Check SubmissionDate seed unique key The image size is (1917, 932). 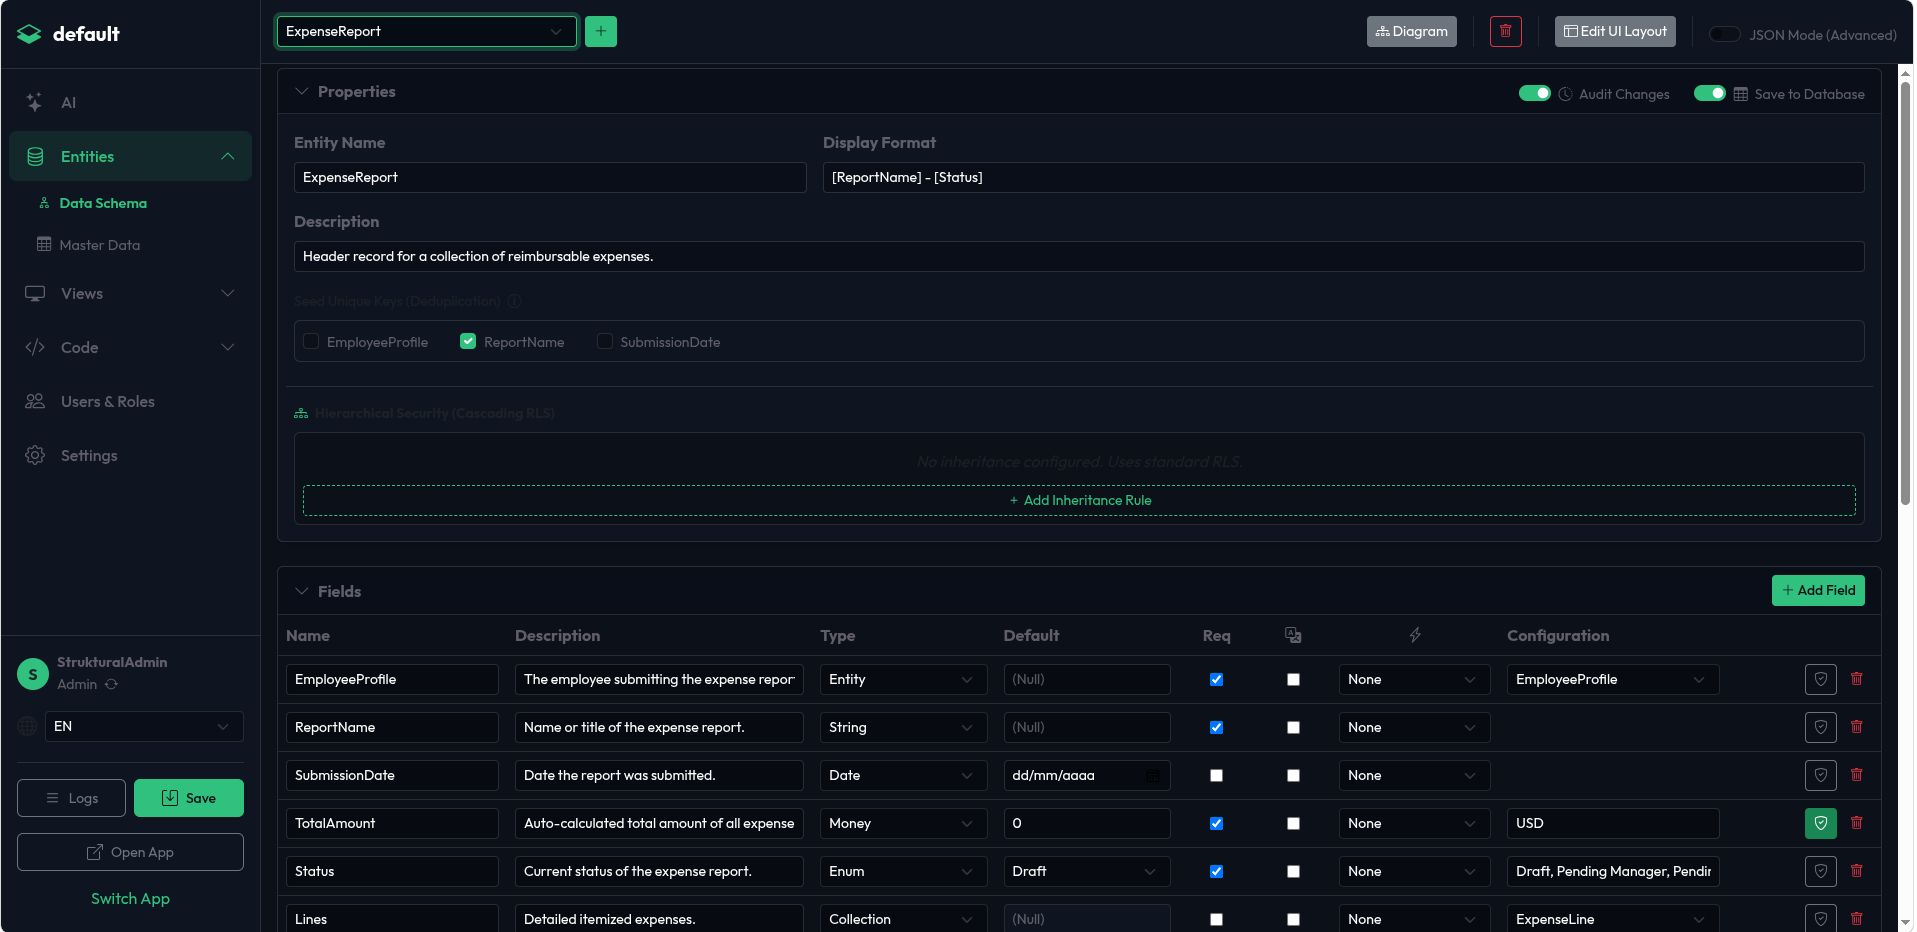[604, 341]
